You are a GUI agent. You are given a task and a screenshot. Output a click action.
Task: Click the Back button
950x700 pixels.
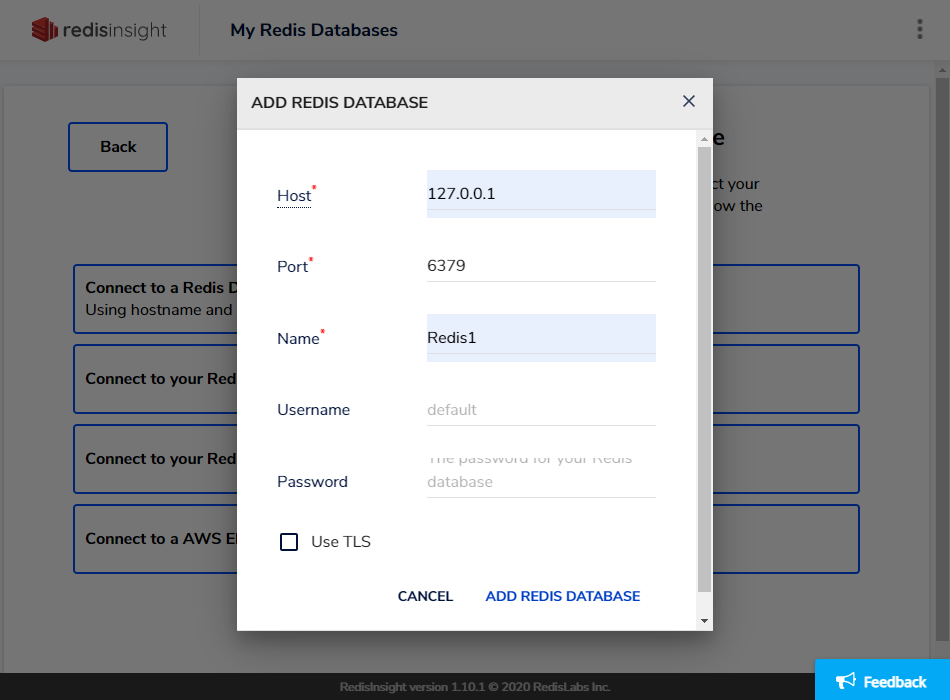pos(118,147)
